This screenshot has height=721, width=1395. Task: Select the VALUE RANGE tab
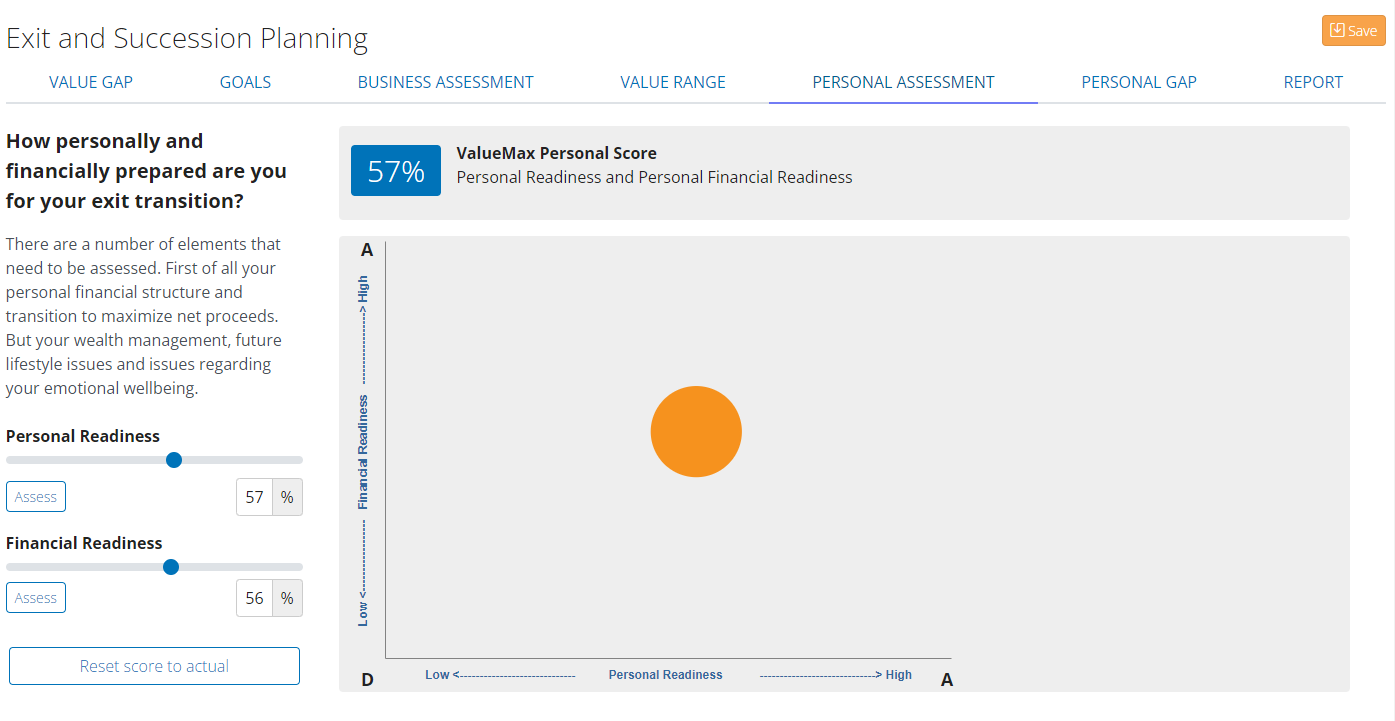point(672,82)
